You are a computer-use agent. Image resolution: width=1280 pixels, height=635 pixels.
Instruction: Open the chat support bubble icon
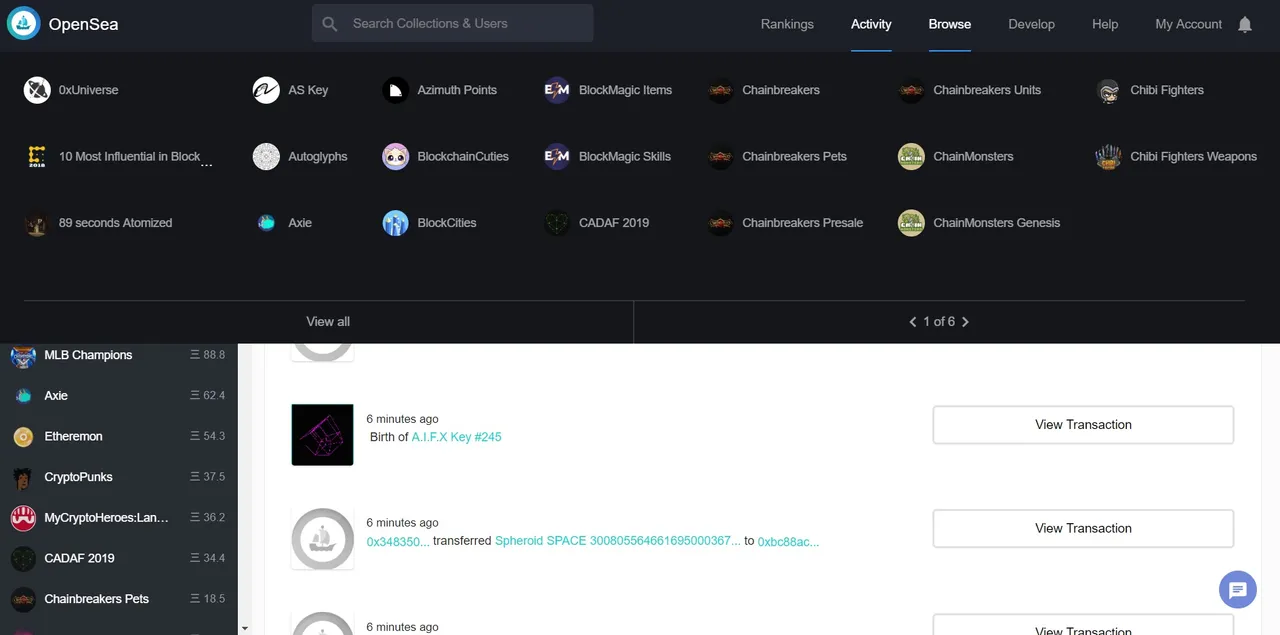click(1237, 589)
